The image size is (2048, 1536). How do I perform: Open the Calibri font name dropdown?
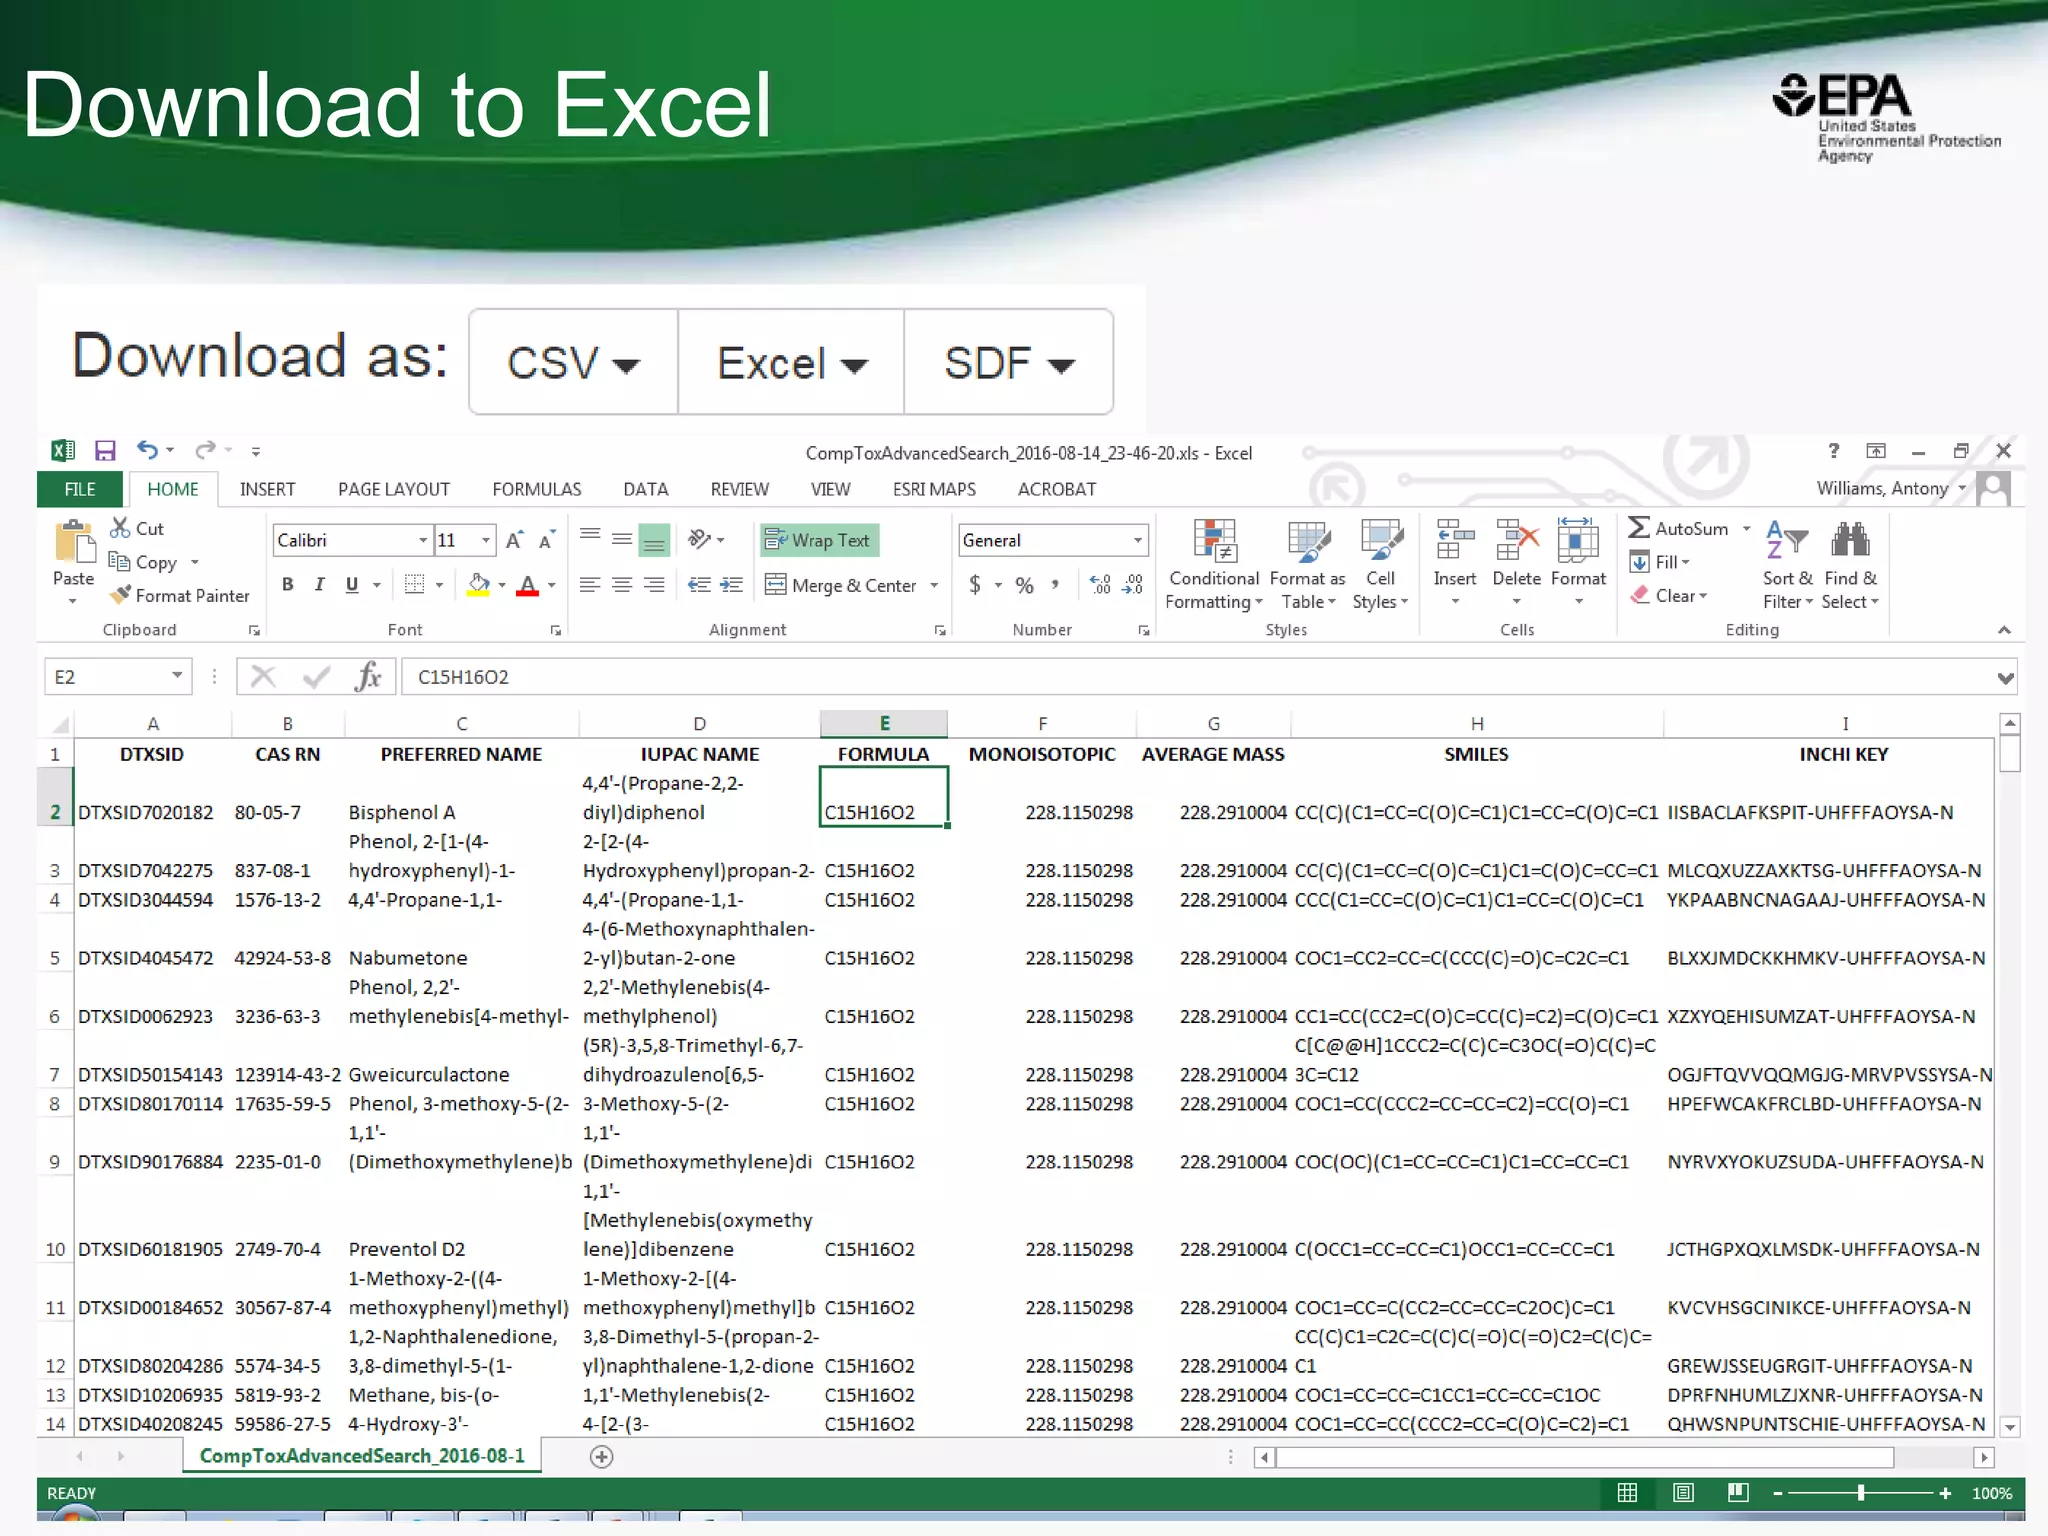pos(423,540)
